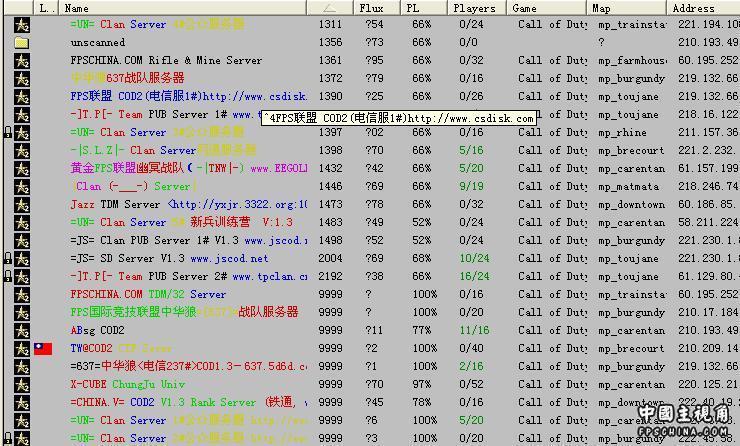Click game icon of -|S.L.Z|- Clan Server
The width and height of the screenshot is (740, 446).
coord(22,151)
